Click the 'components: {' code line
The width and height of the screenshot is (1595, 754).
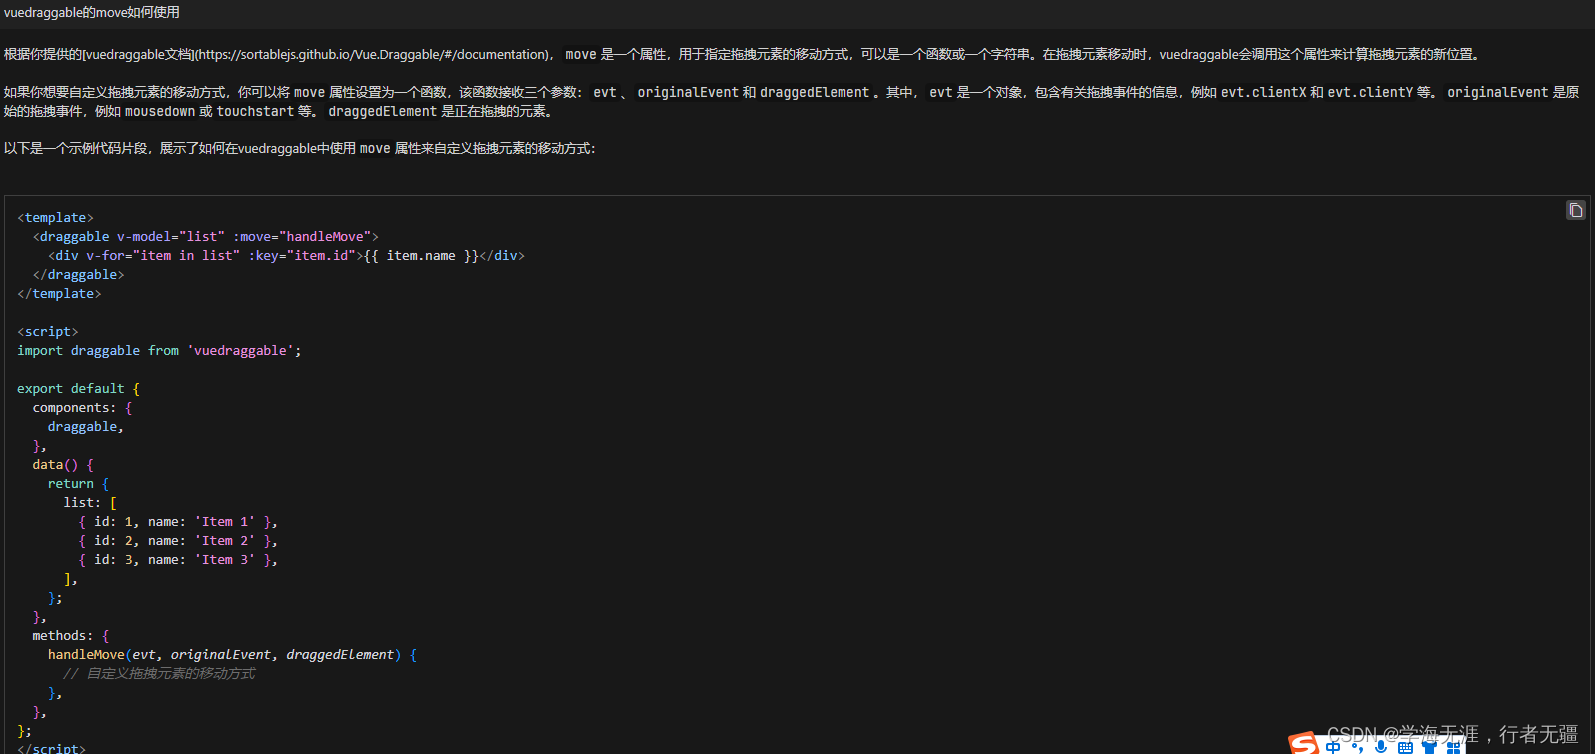tap(82, 407)
